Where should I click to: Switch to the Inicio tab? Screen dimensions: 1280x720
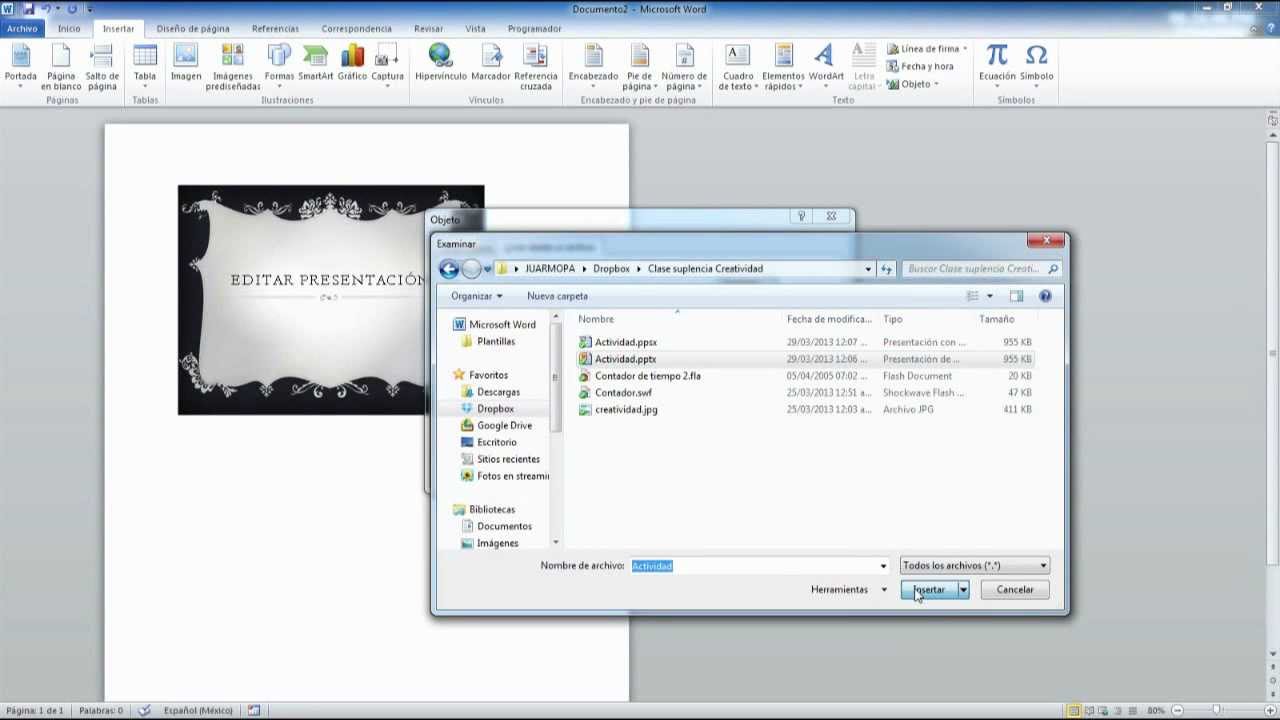(69, 29)
